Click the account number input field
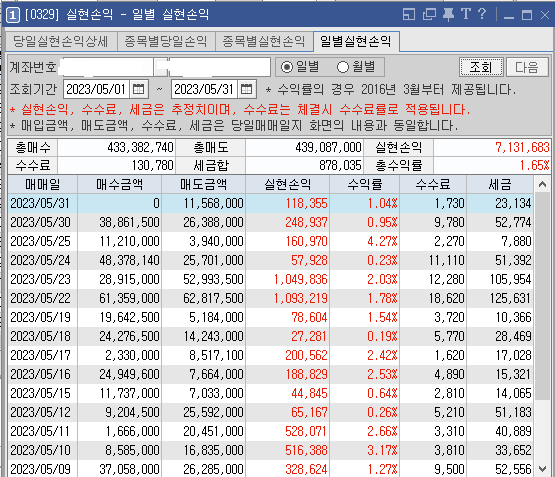Image resolution: width=555 pixels, height=477 pixels. (107, 67)
